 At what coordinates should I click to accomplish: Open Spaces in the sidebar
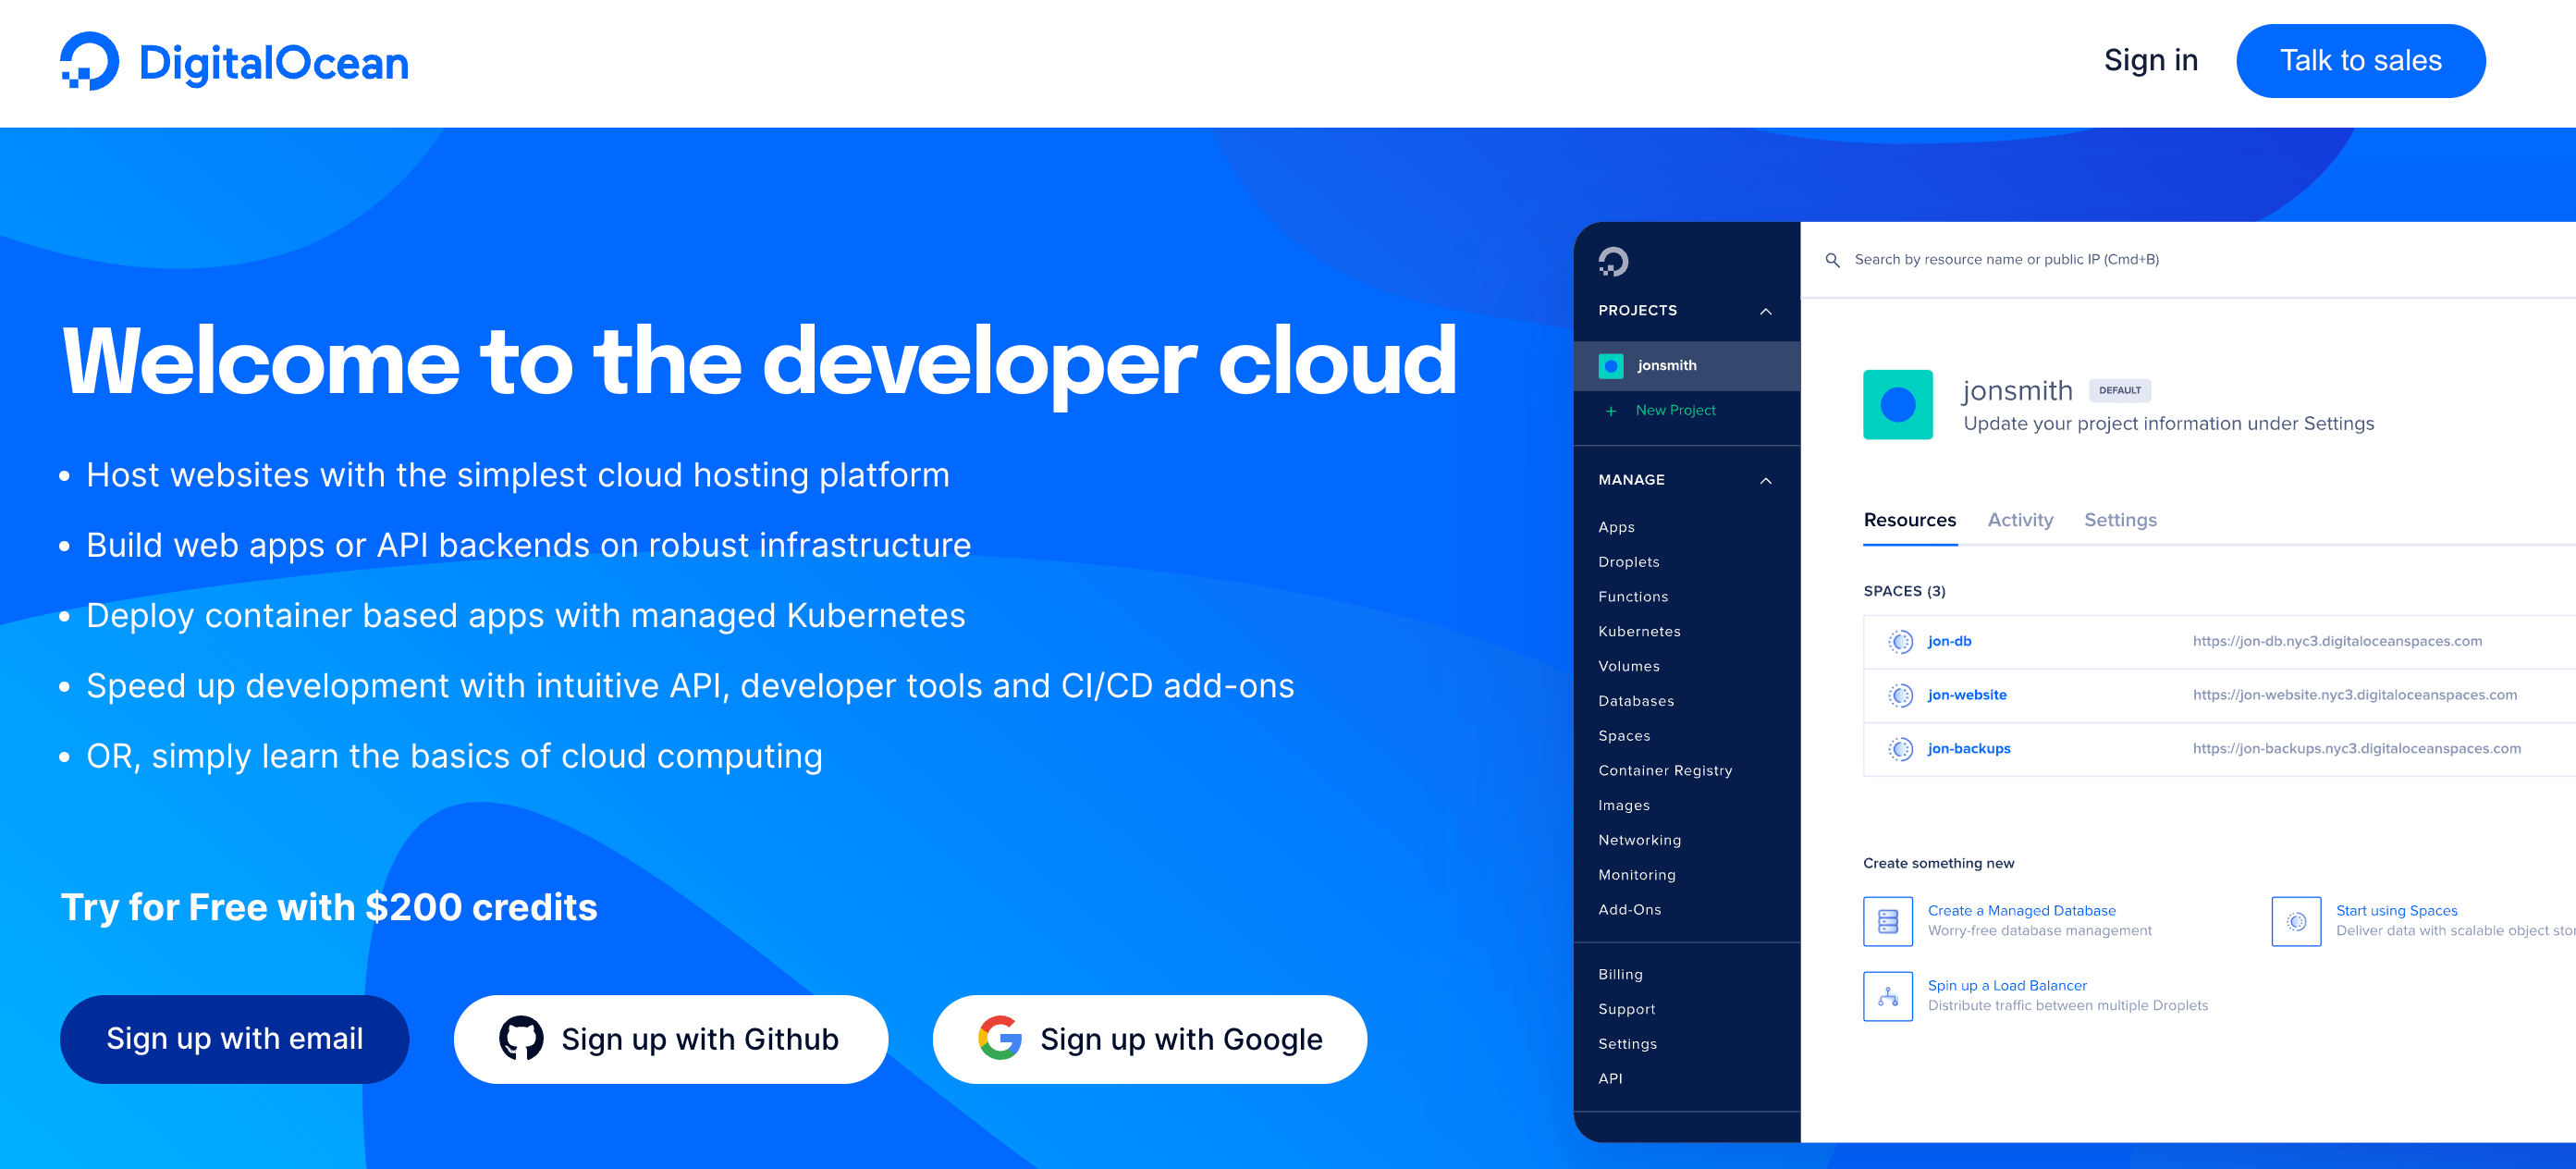point(1624,736)
